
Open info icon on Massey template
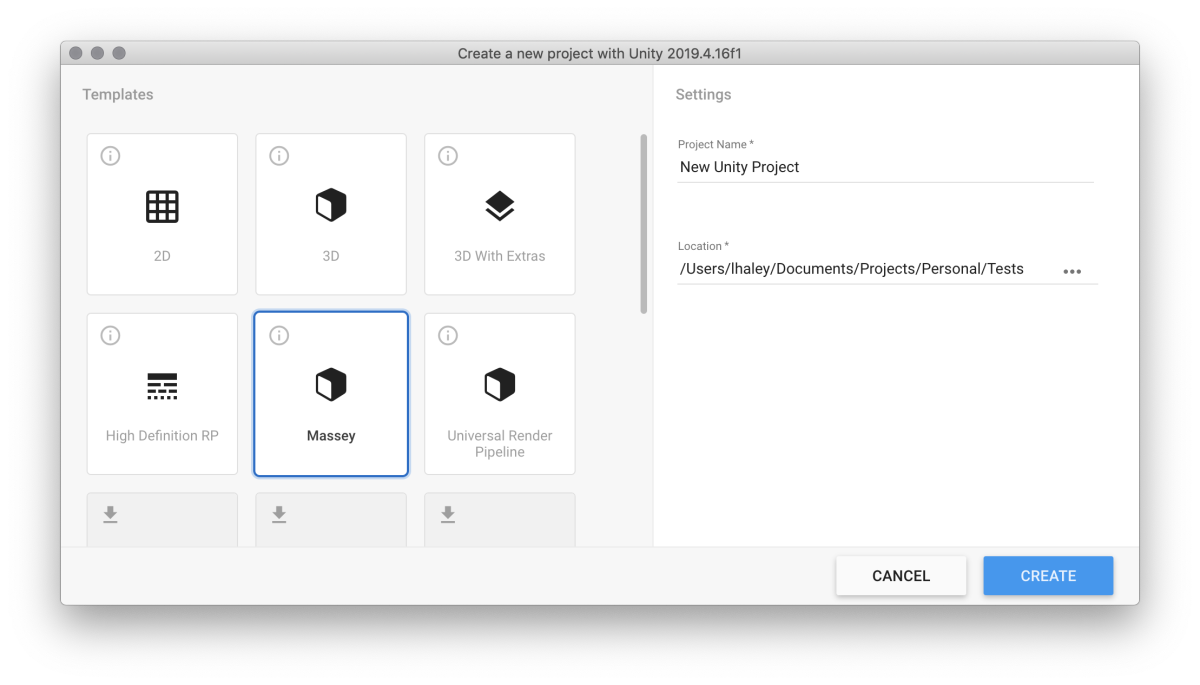coord(280,336)
